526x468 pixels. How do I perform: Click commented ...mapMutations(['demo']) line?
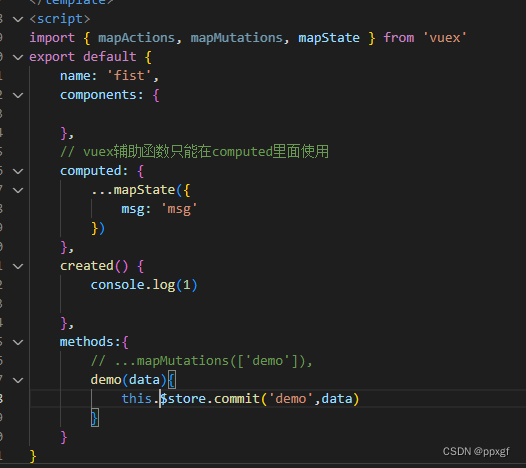202,361
